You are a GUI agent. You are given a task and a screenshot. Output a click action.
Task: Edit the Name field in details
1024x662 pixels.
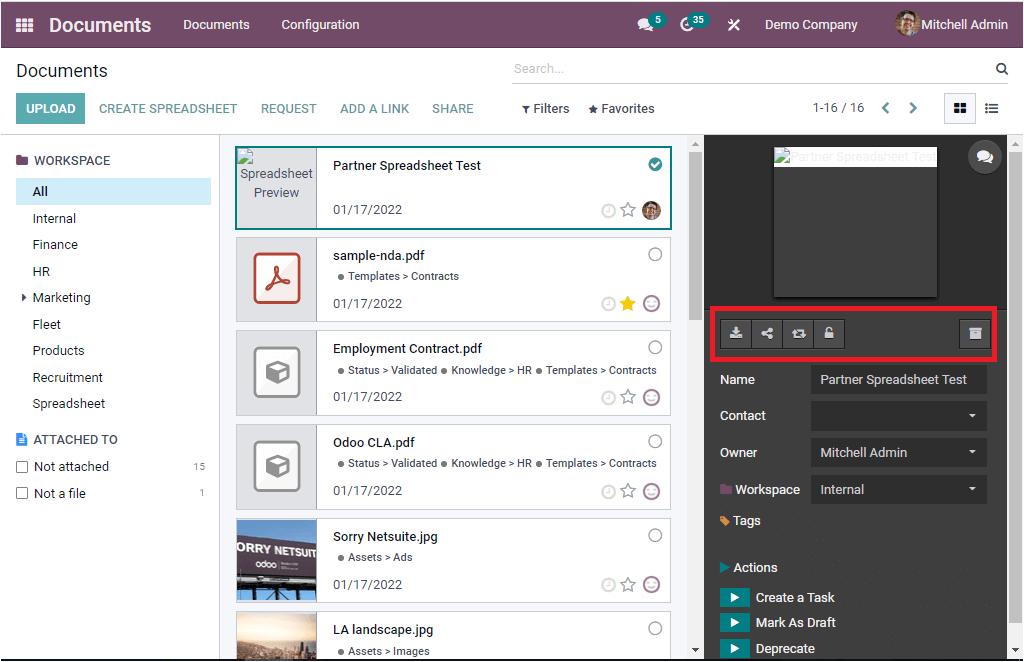pos(899,380)
